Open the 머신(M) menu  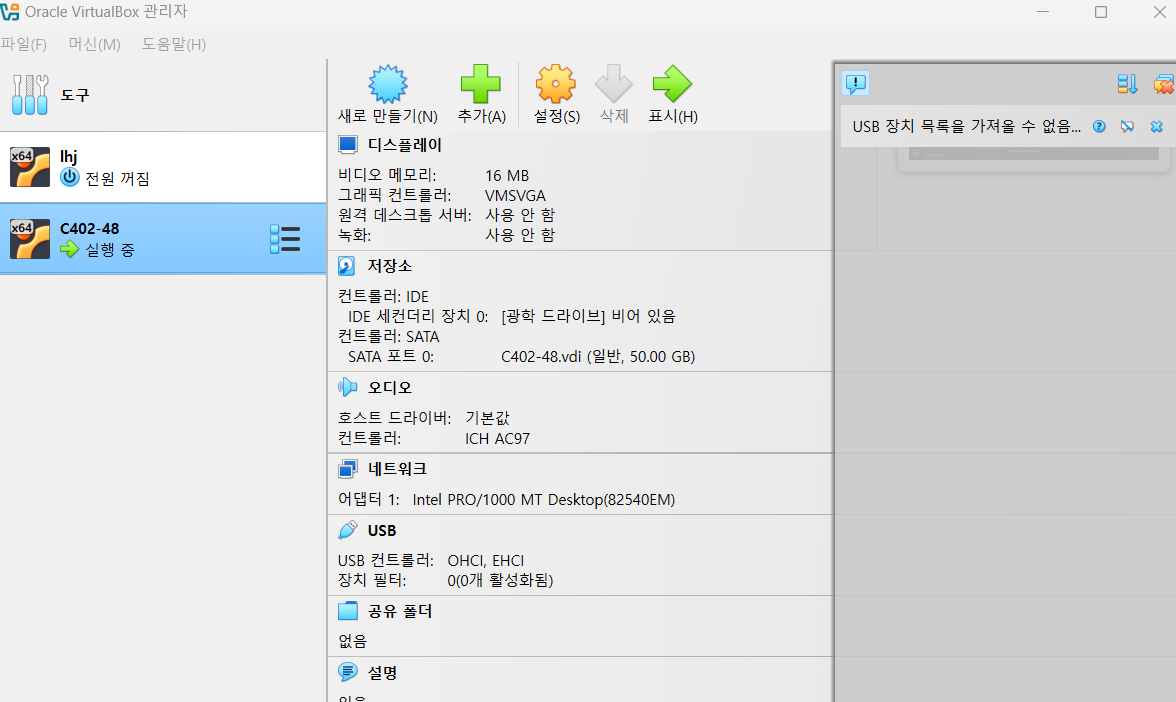[x=94, y=44]
